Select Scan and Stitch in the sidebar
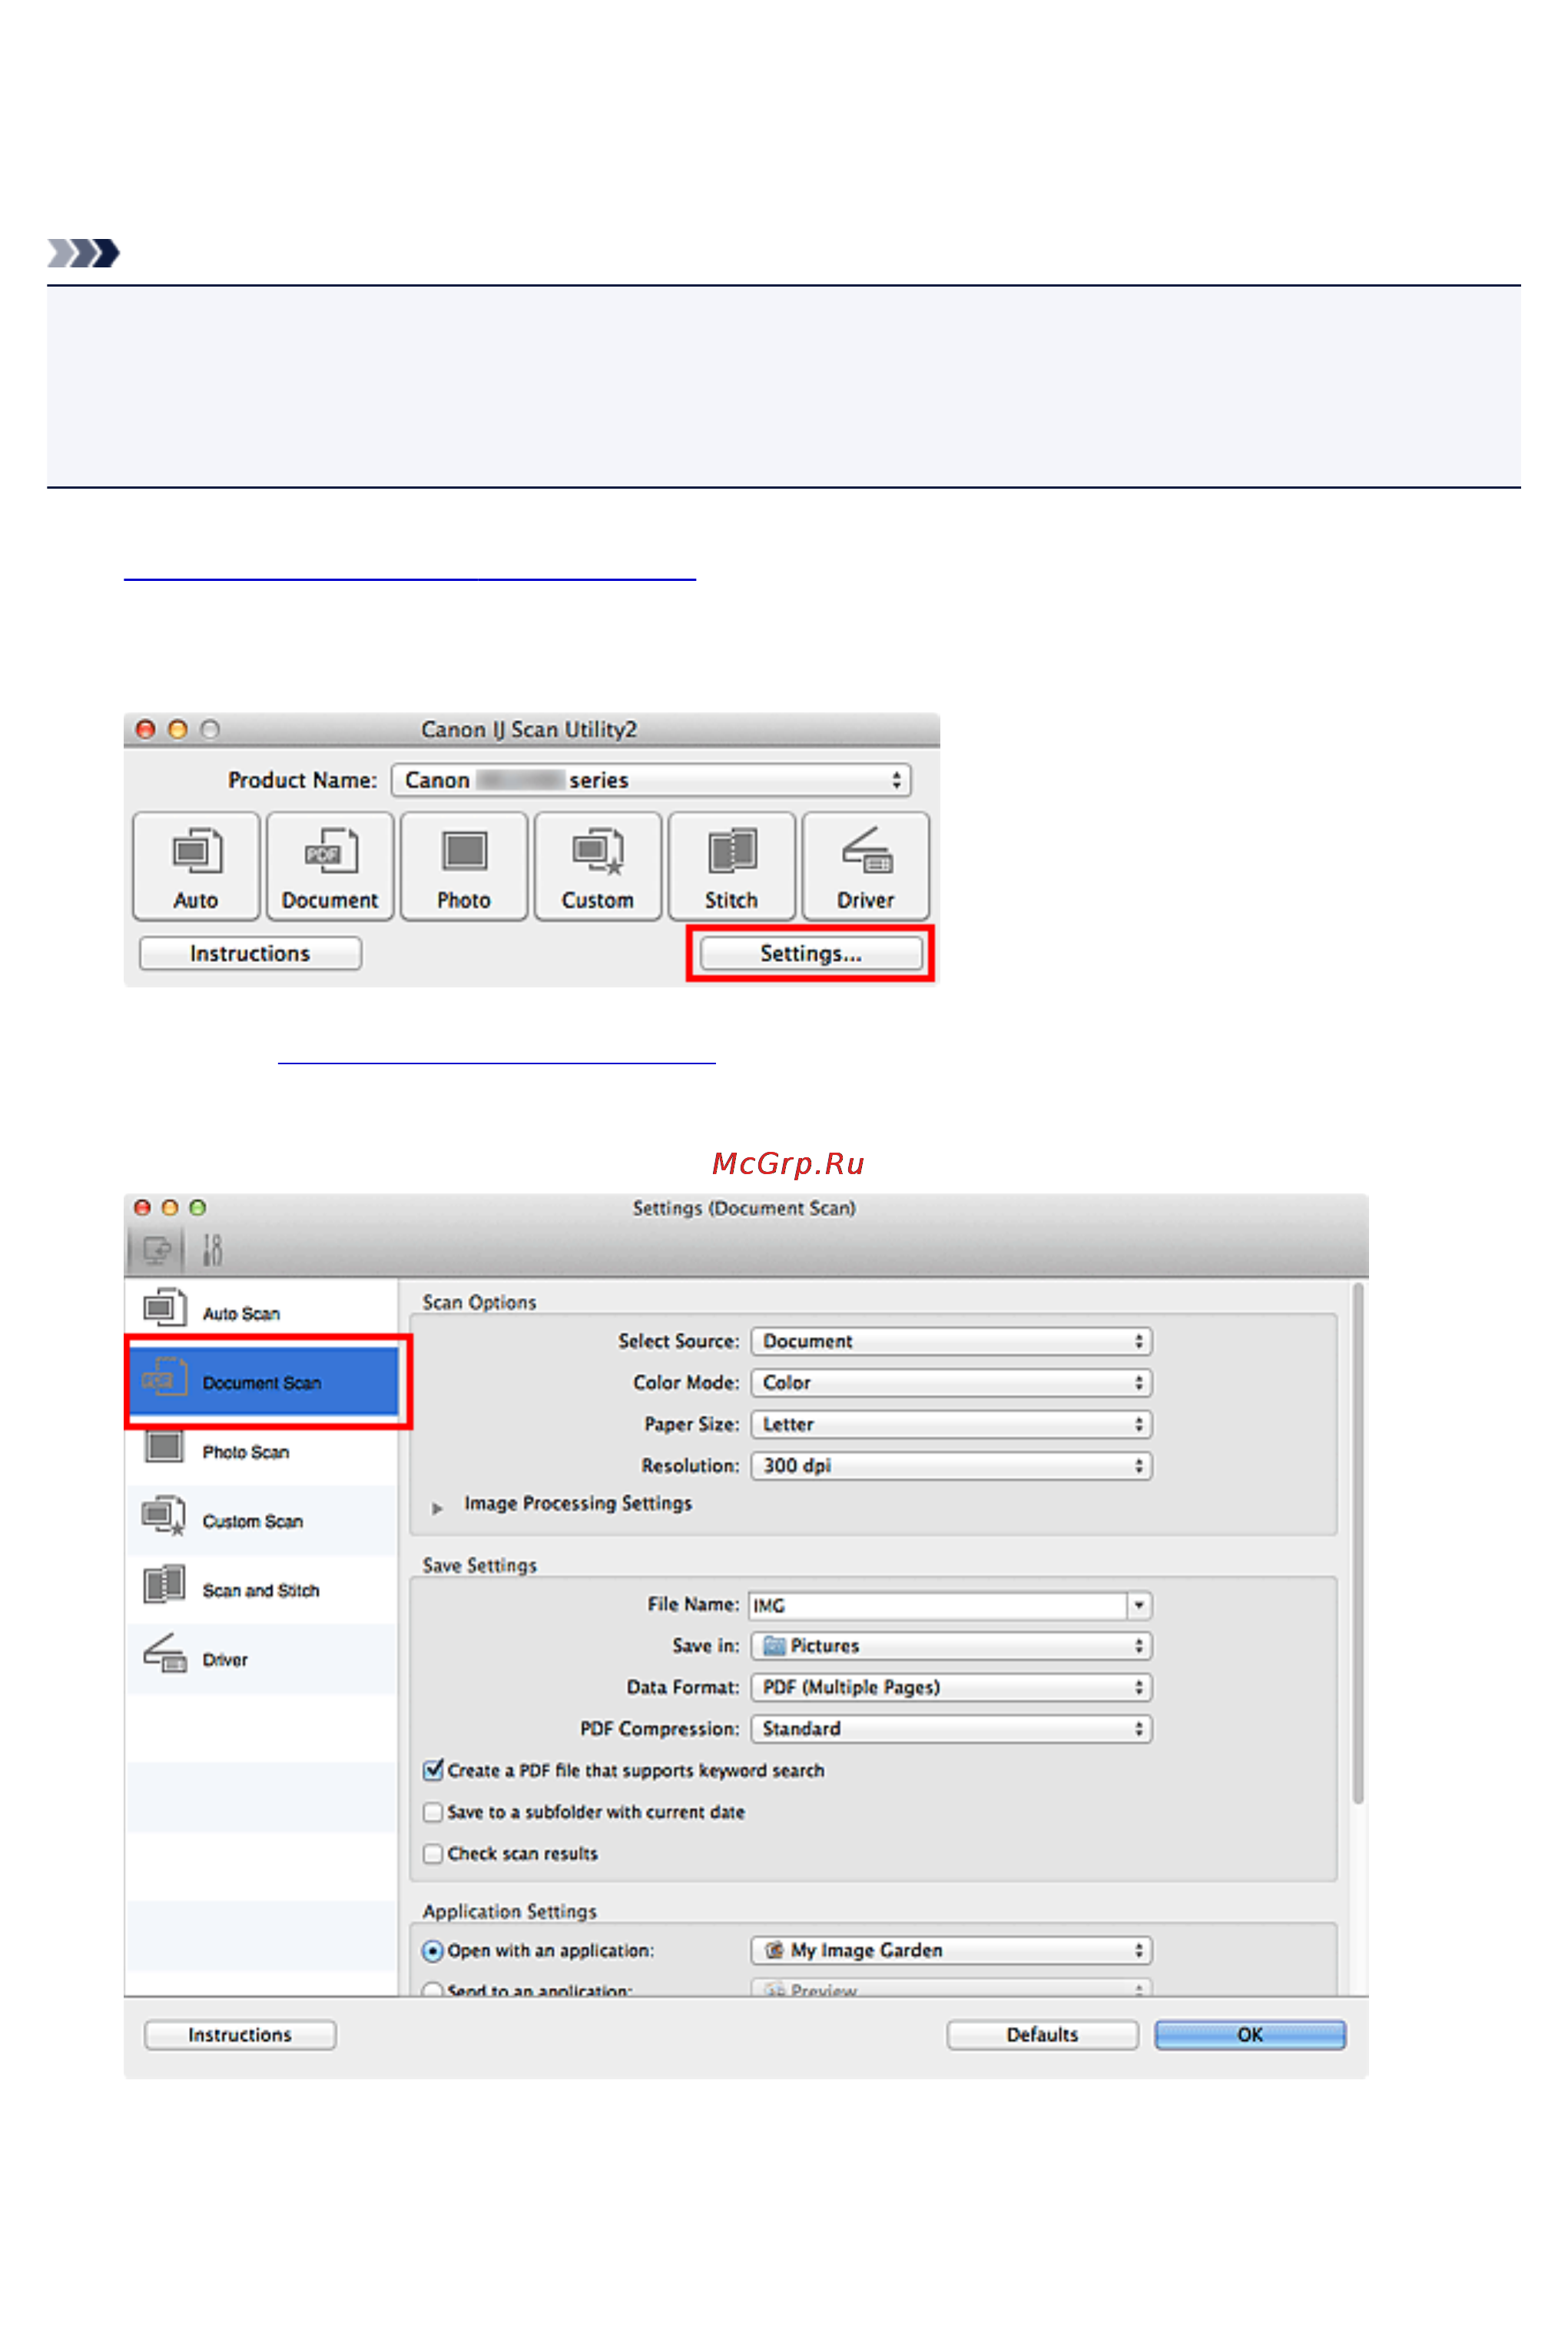The height and width of the screenshot is (2326, 1568). [262, 1589]
